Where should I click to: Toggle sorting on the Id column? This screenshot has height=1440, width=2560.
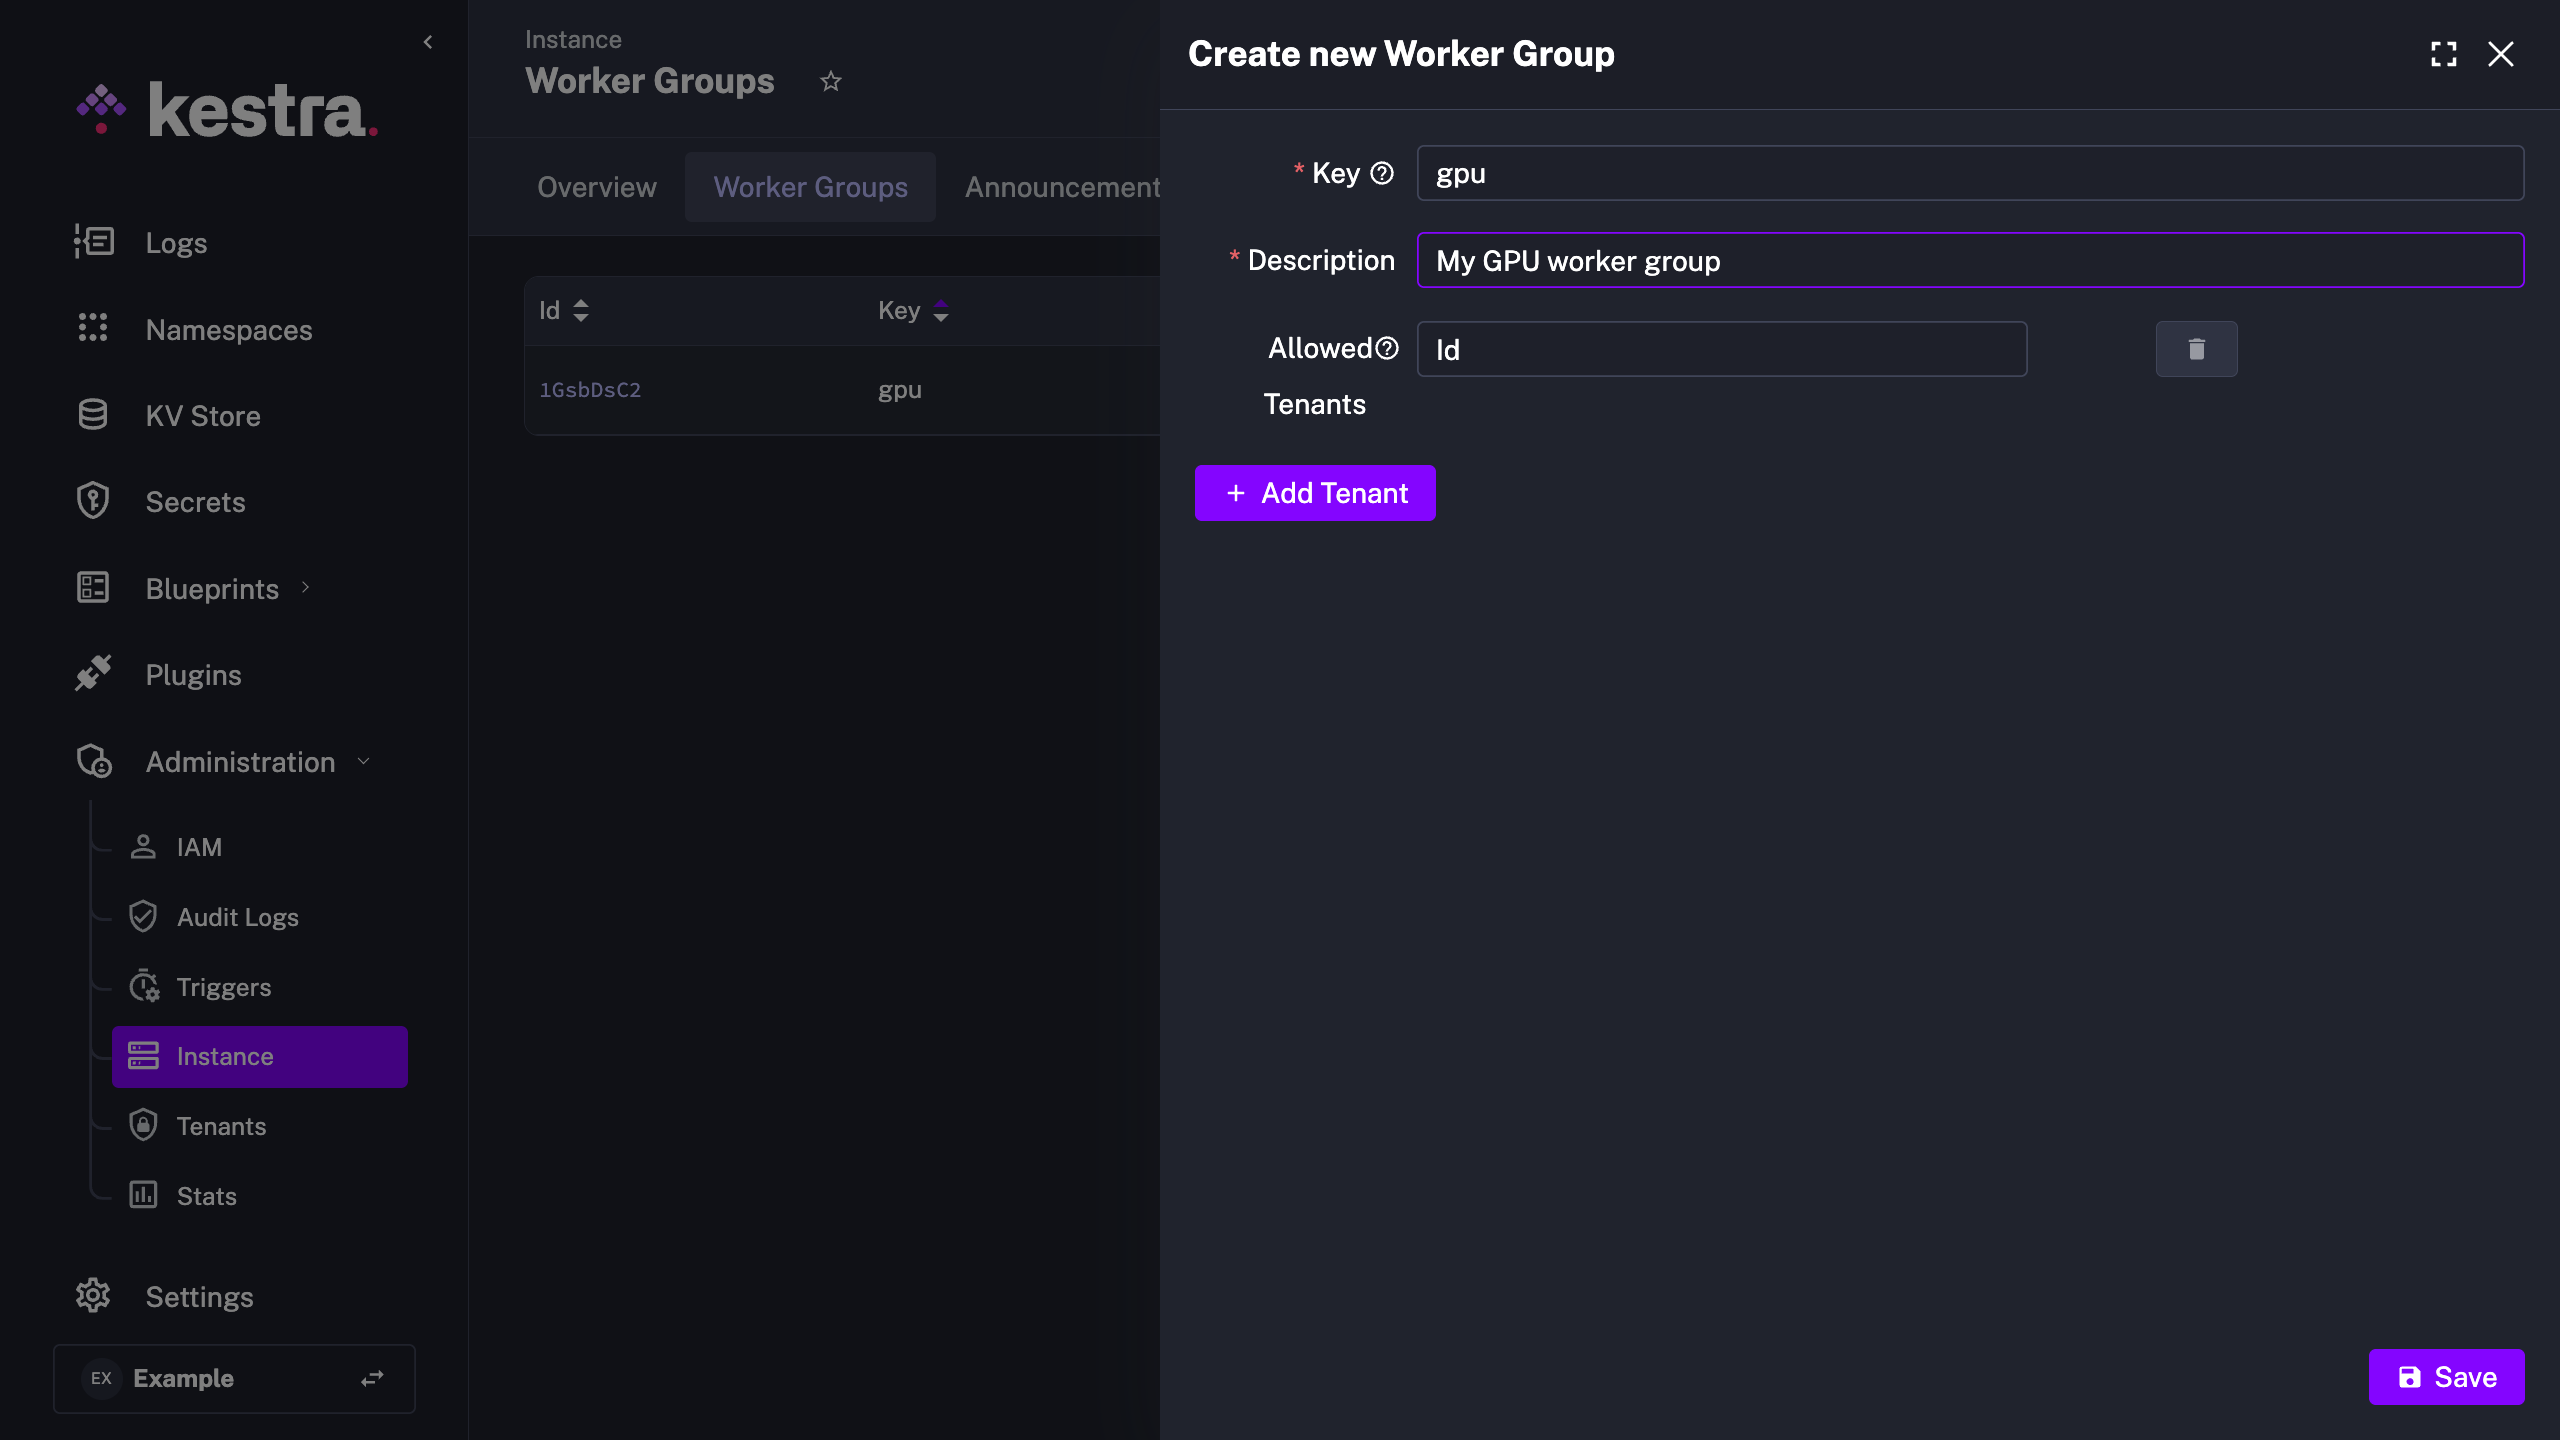coord(581,311)
